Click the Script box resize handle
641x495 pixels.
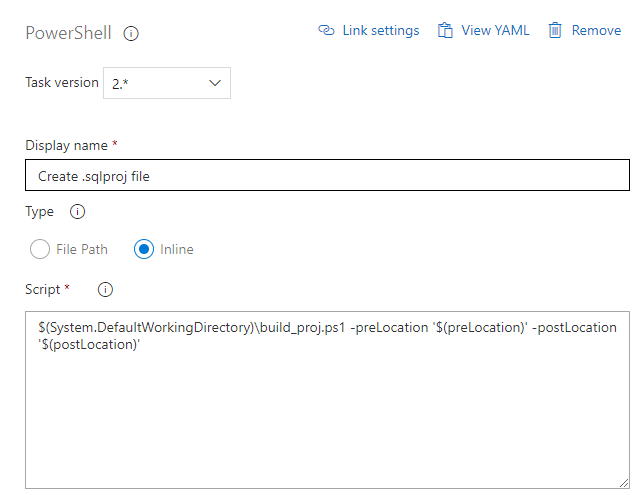click(623, 482)
